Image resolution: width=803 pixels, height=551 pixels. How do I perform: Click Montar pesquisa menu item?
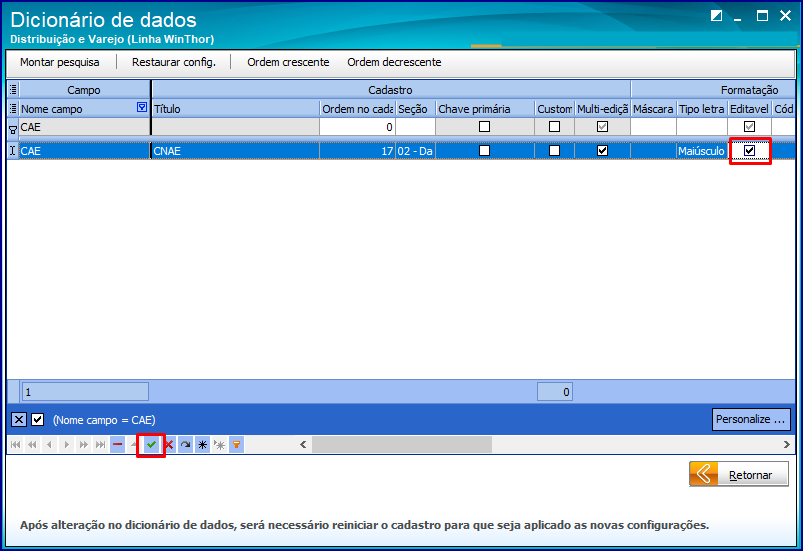tap(60, 62)
